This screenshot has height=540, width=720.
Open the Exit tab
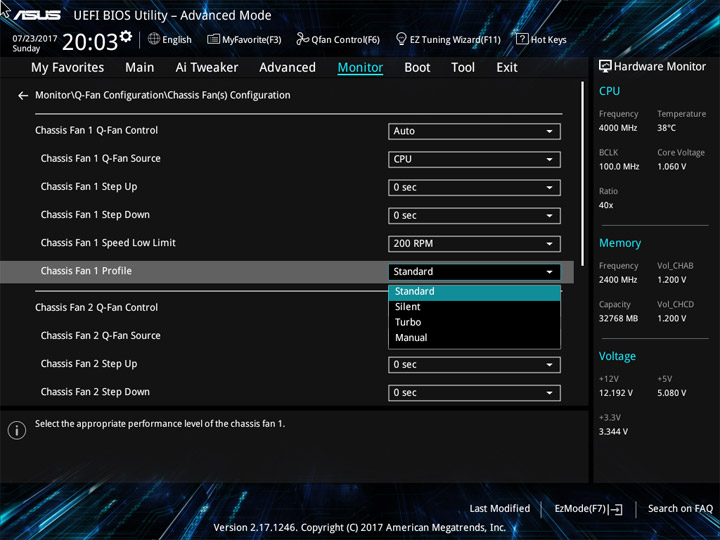[x=507, y=68]
